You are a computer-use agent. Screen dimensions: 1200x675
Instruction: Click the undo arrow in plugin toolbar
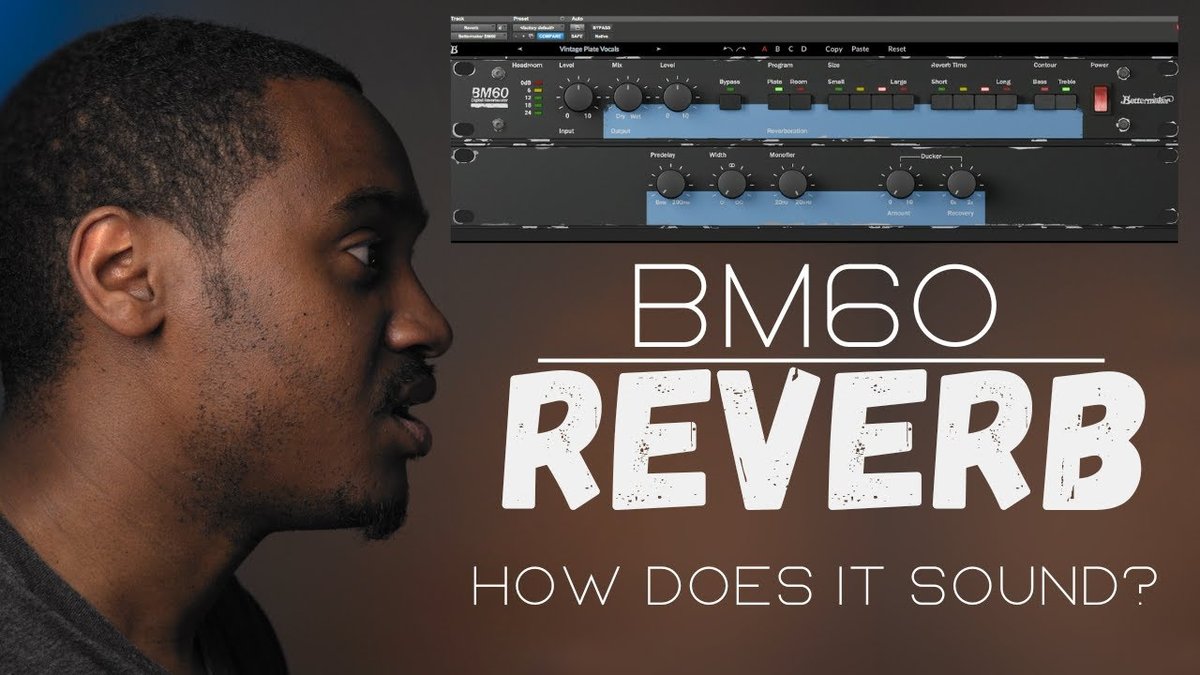pyautogui.click(x=728, y=49)
